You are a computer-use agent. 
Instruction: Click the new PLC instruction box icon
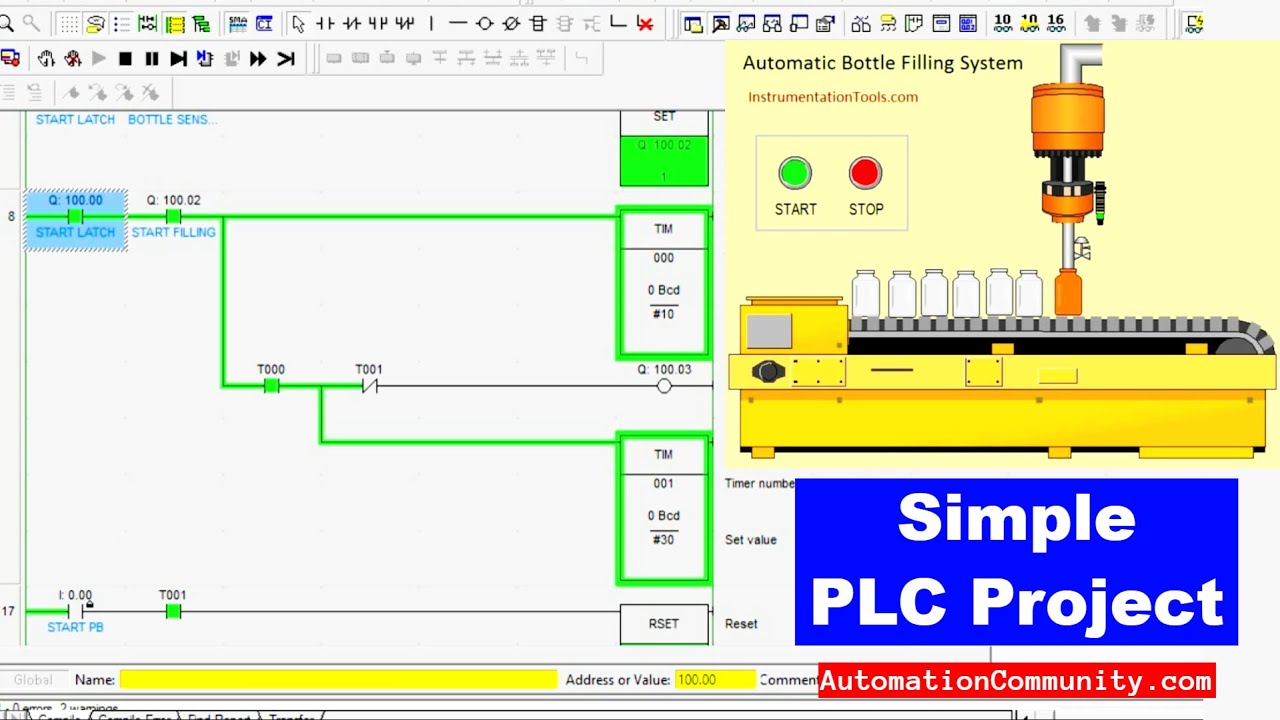pos(537,24)
